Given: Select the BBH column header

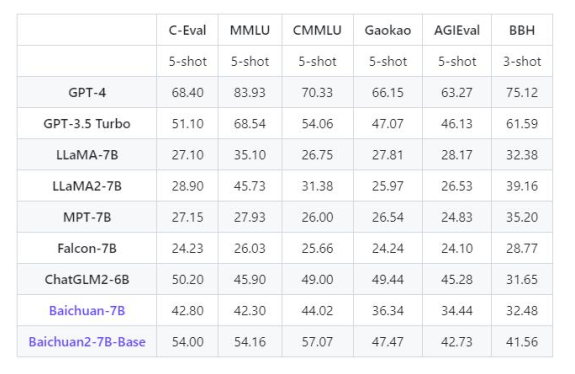Looking at the screenshot, I should click(522, 30).
